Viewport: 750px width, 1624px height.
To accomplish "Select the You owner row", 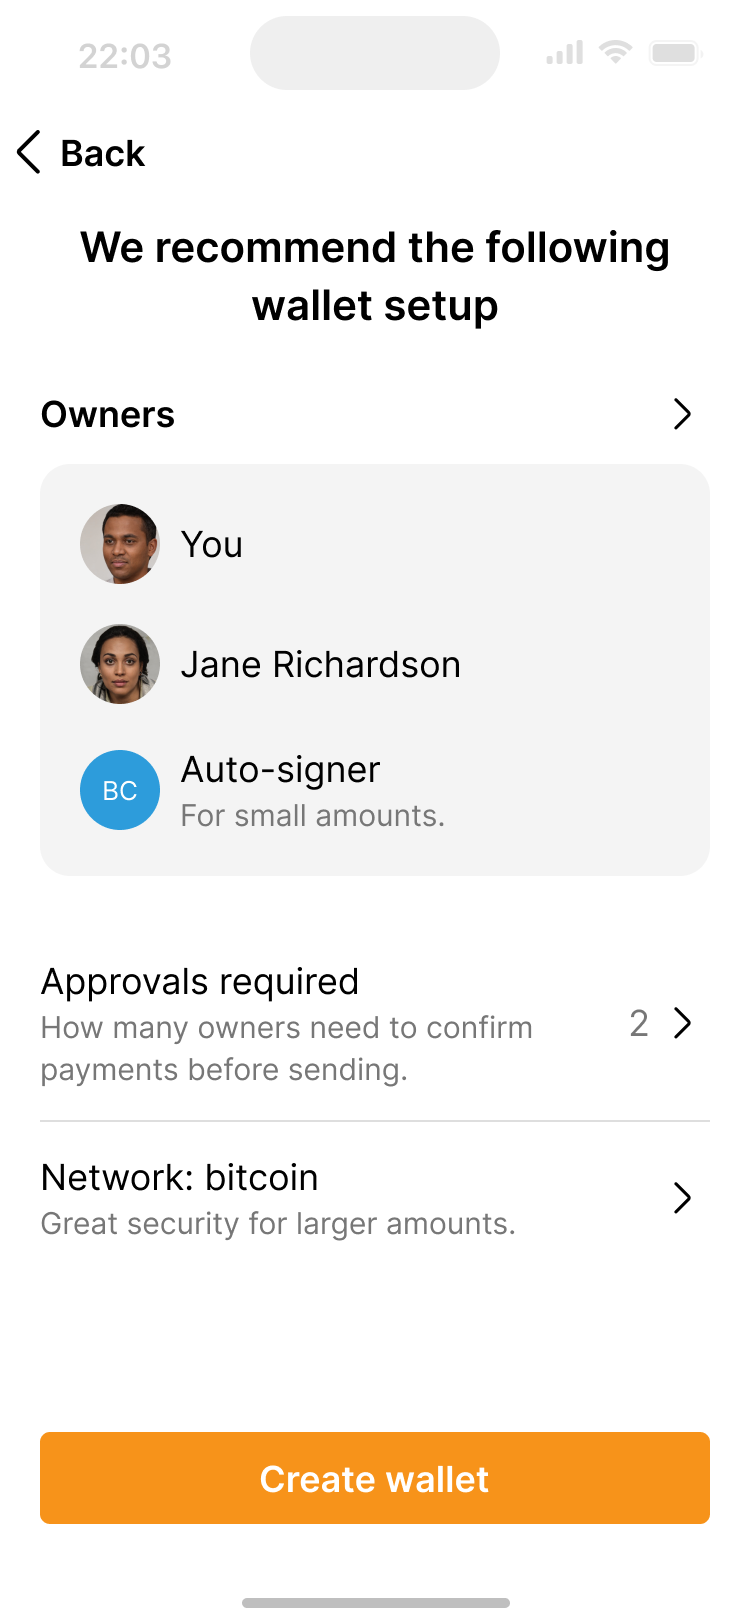I will click(x=212, y=545).
